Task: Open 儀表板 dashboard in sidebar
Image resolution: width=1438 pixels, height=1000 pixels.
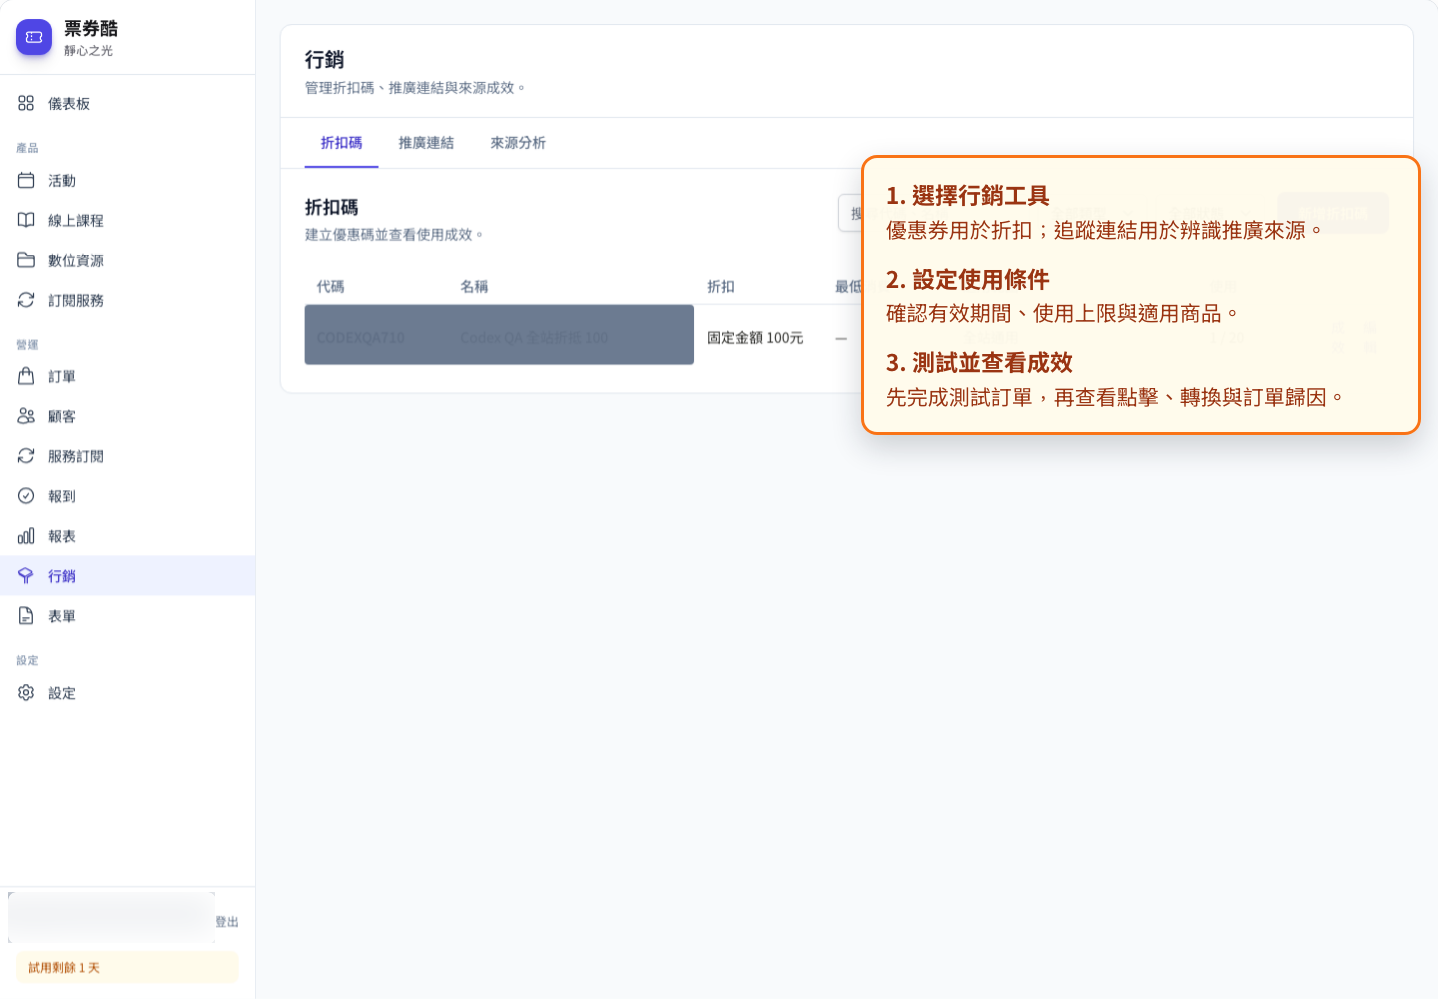Action: pyautogui.click(x=127, y=104)
